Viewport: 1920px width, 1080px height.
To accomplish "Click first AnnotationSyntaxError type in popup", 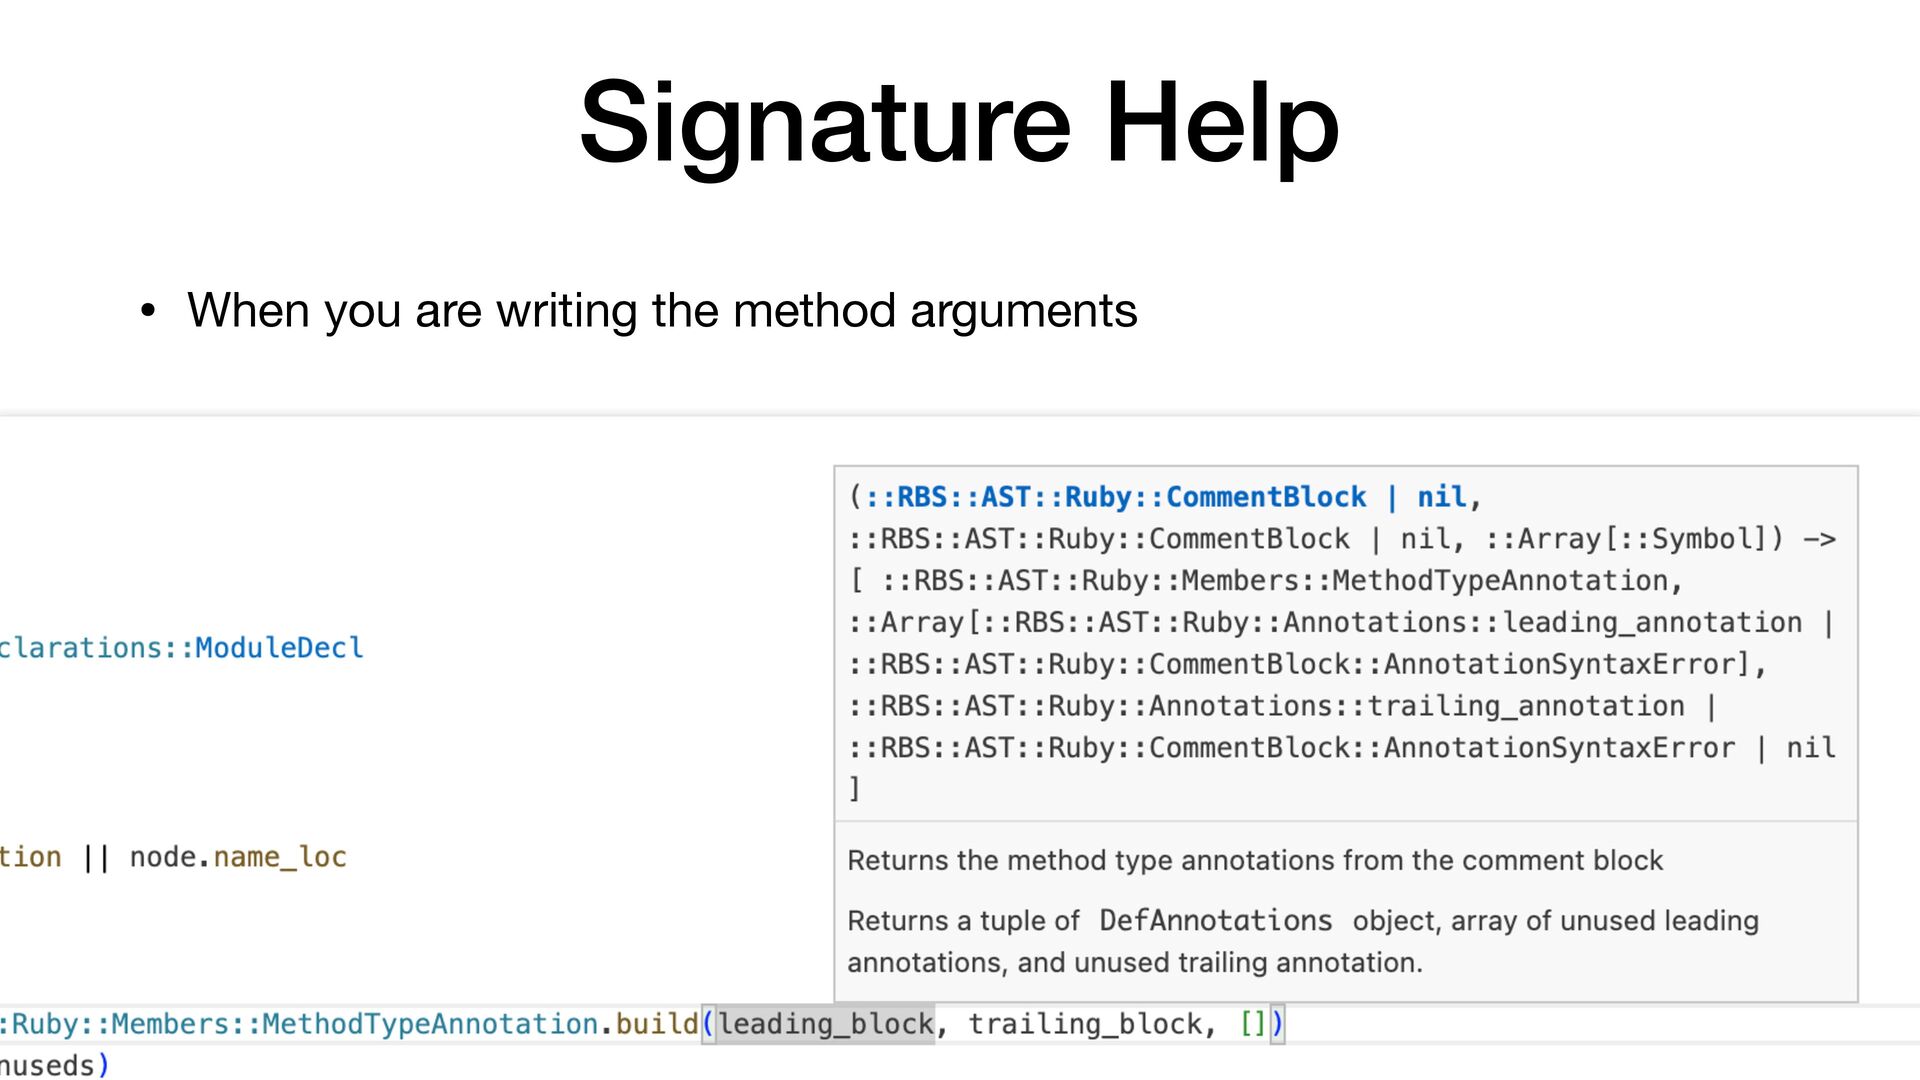I will click(x=1559, y=664).
